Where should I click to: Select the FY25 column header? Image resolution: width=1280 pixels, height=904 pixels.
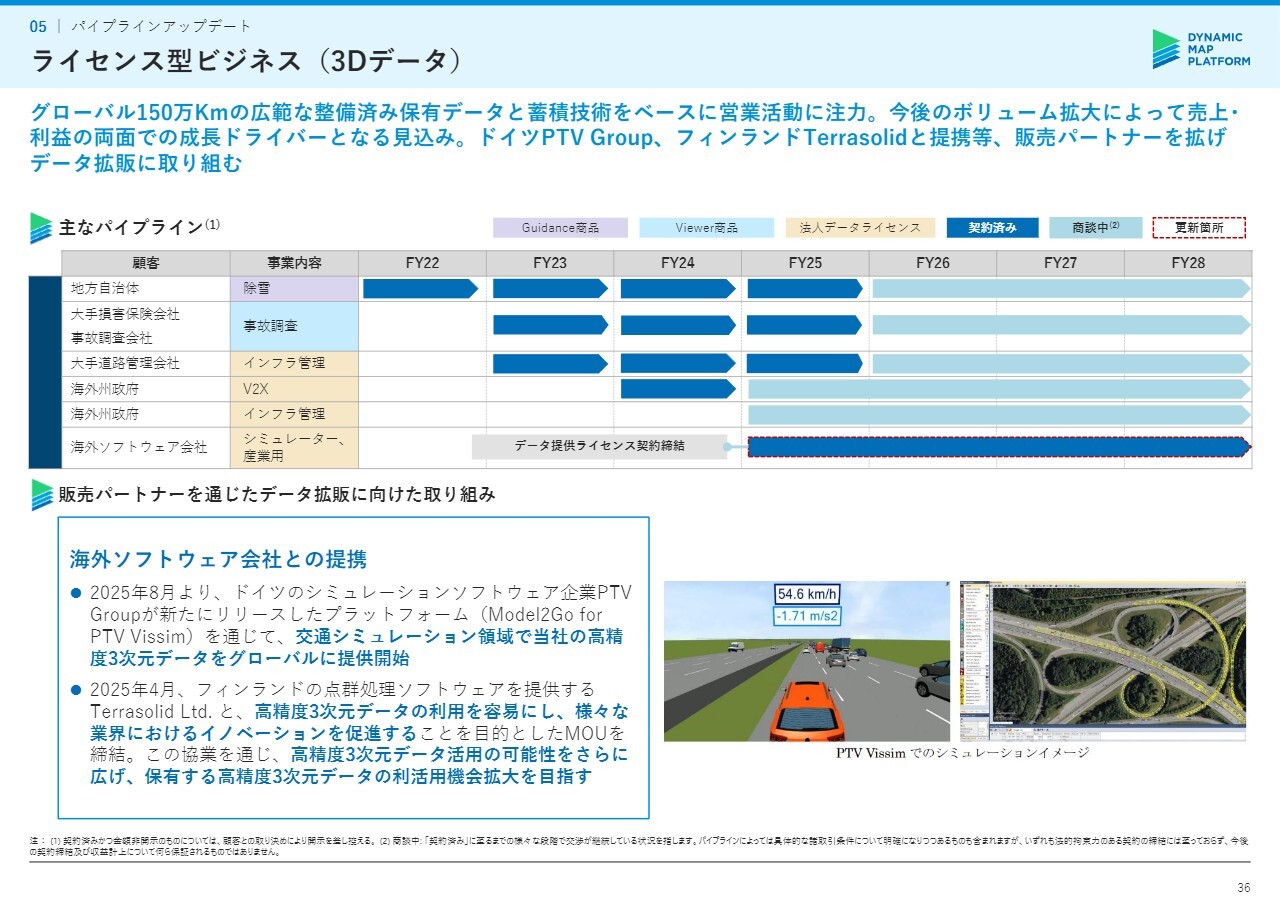pos(805,264)
